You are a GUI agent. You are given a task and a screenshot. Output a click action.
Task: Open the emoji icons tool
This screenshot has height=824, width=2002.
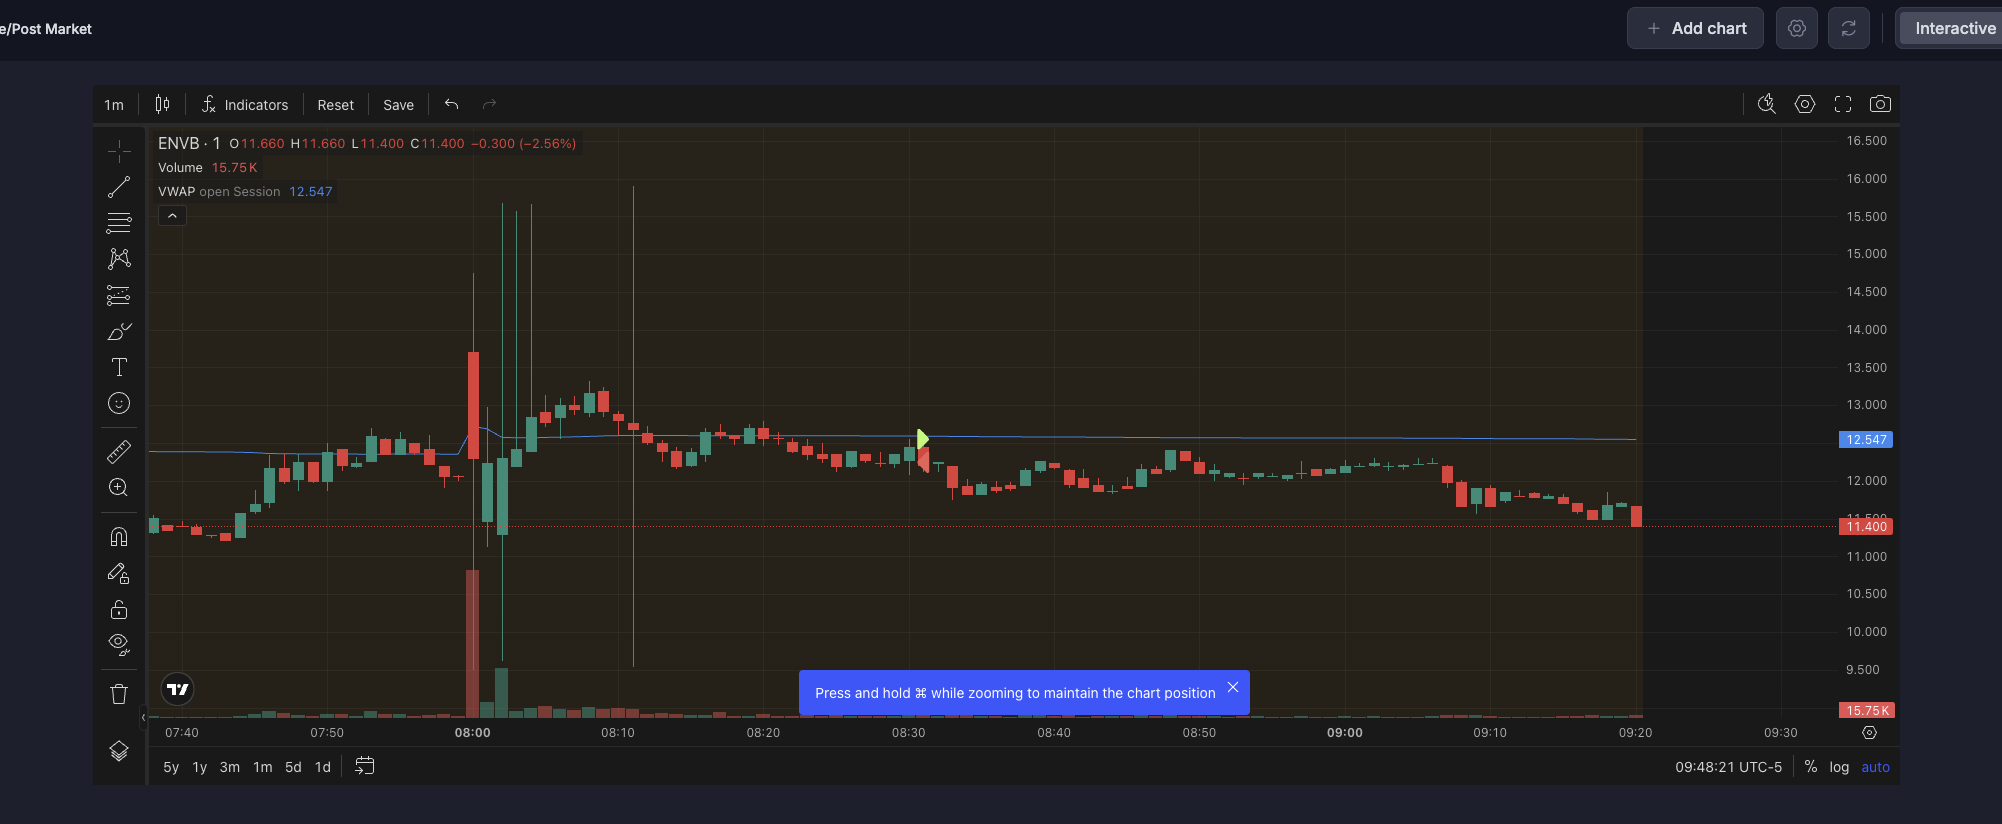[x=119, y=403]
